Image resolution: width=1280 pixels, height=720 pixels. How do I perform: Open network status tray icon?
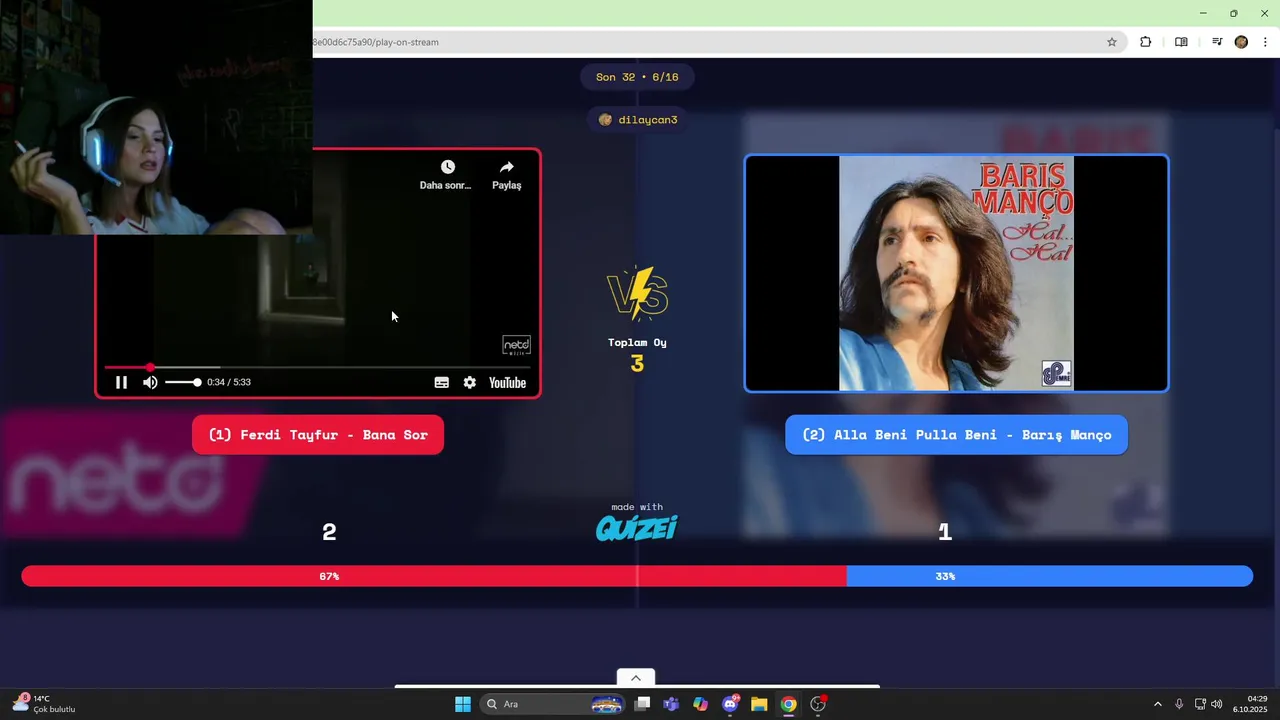point(1200,704)
